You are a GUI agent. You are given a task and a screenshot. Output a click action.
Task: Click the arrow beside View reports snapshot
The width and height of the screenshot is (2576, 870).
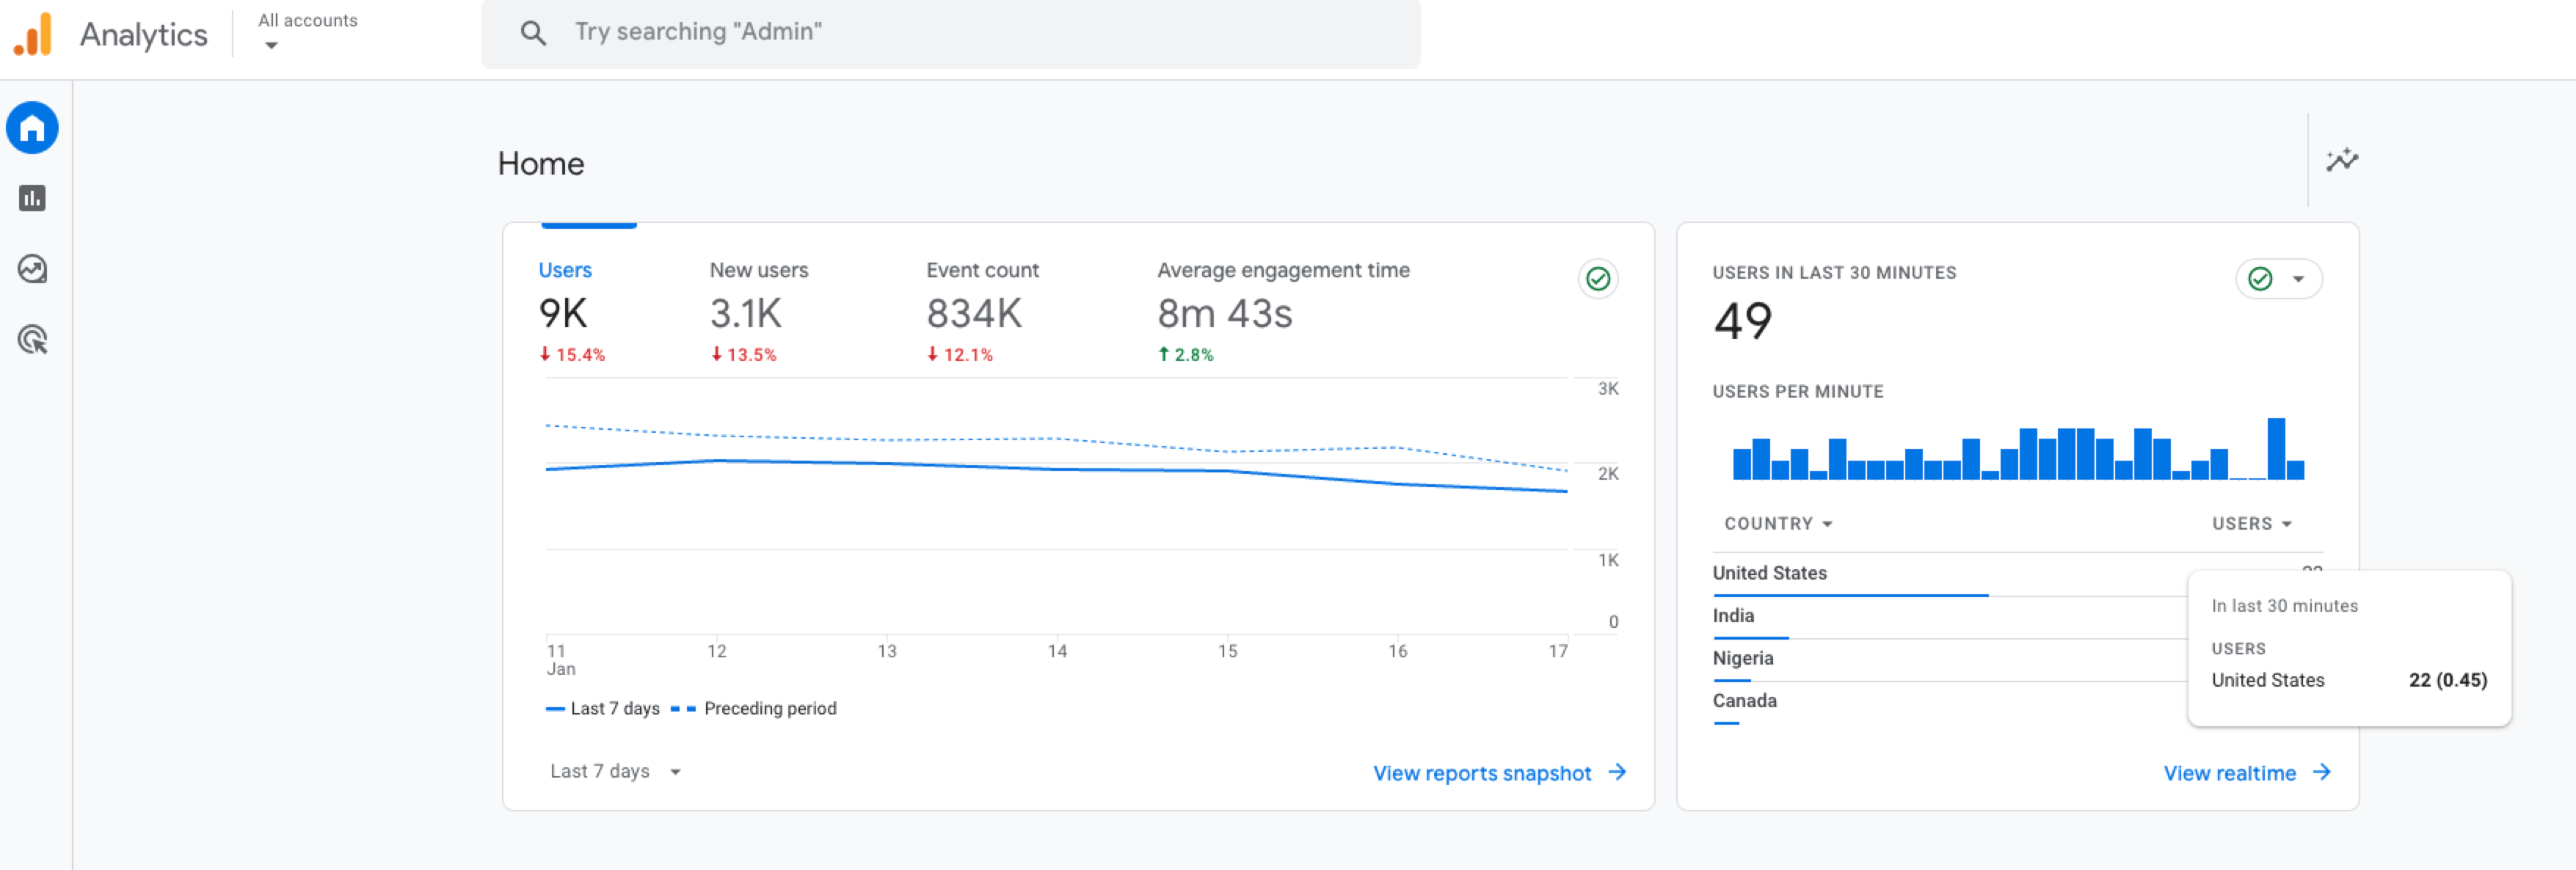coord(1617,772)
